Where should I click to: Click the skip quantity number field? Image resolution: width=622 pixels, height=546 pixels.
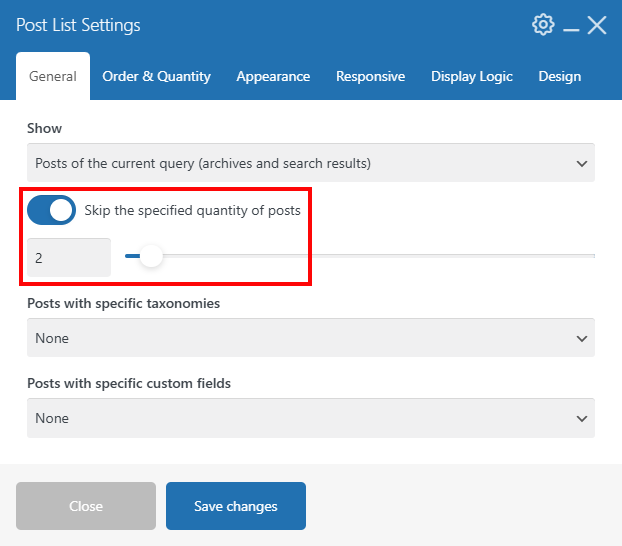pos(69,258)
